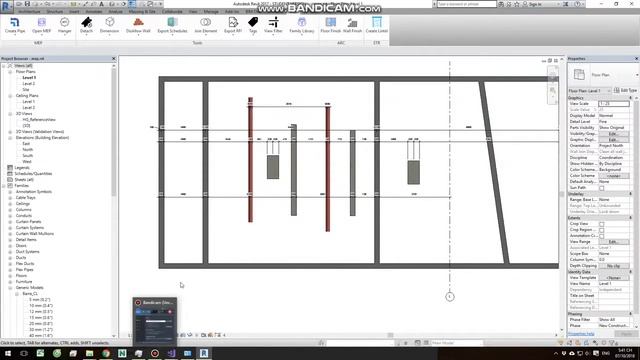This screenshot has height=360, width=640.
Task: Click the View Scale input field
Action: pos(613,104)
